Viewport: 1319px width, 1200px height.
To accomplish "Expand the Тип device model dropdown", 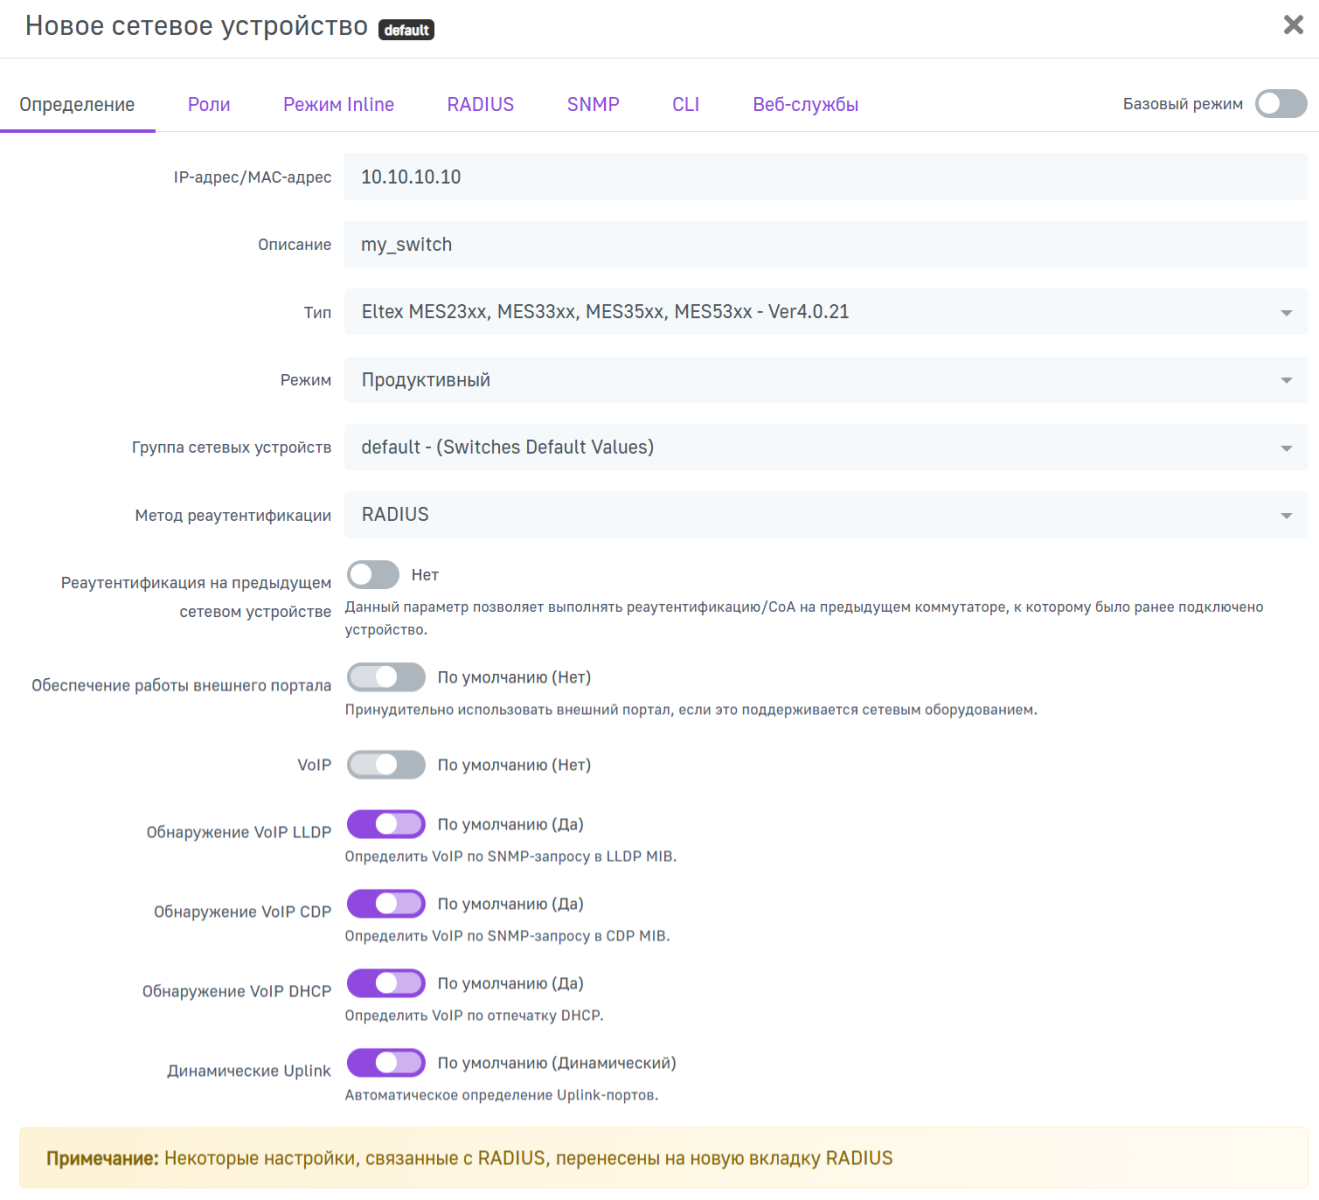I will click(x=825, y=312).
